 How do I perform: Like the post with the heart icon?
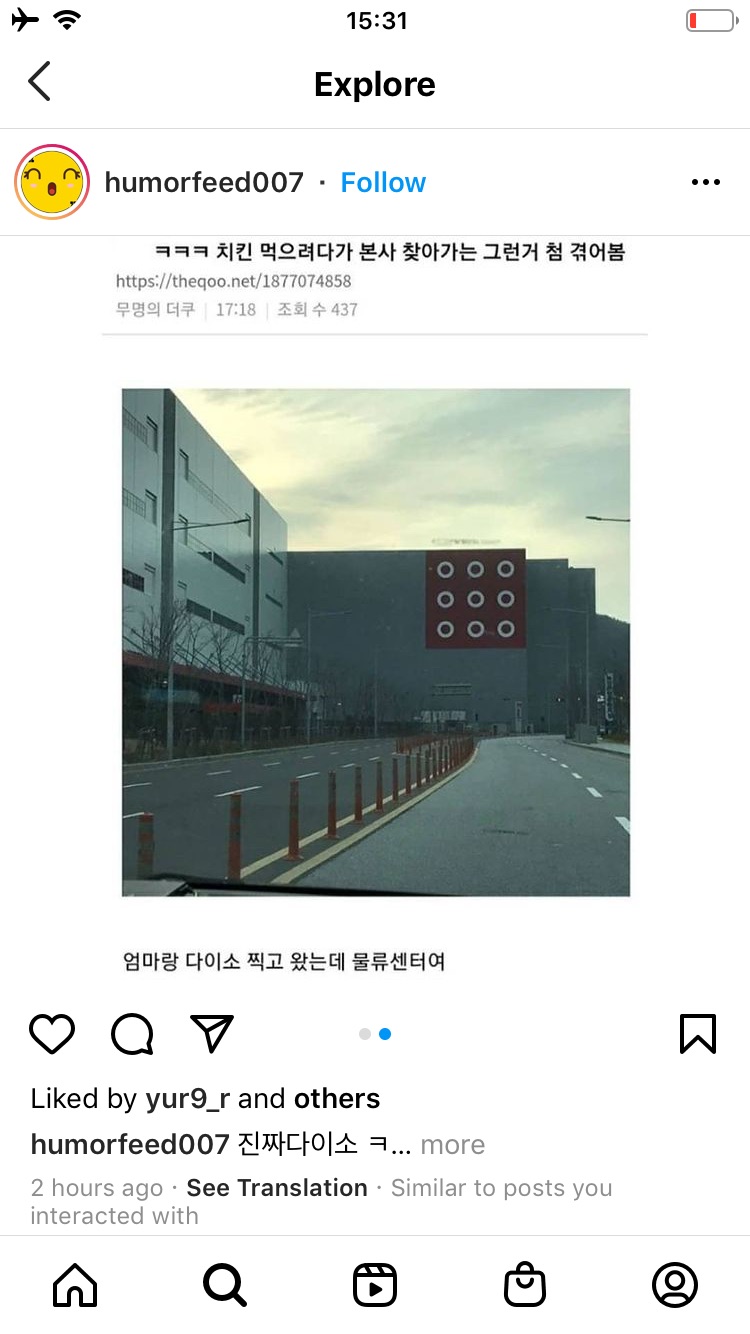click(x=52, y=1034)
